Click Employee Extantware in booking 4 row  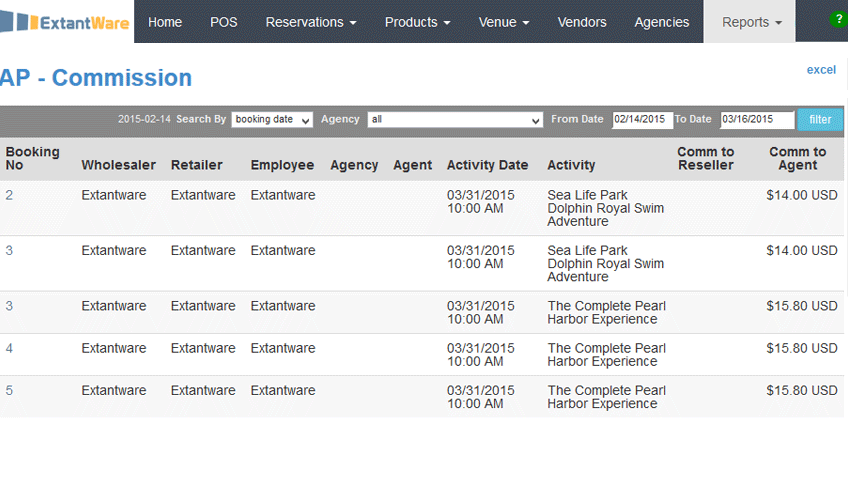click(x=283, y=348)
